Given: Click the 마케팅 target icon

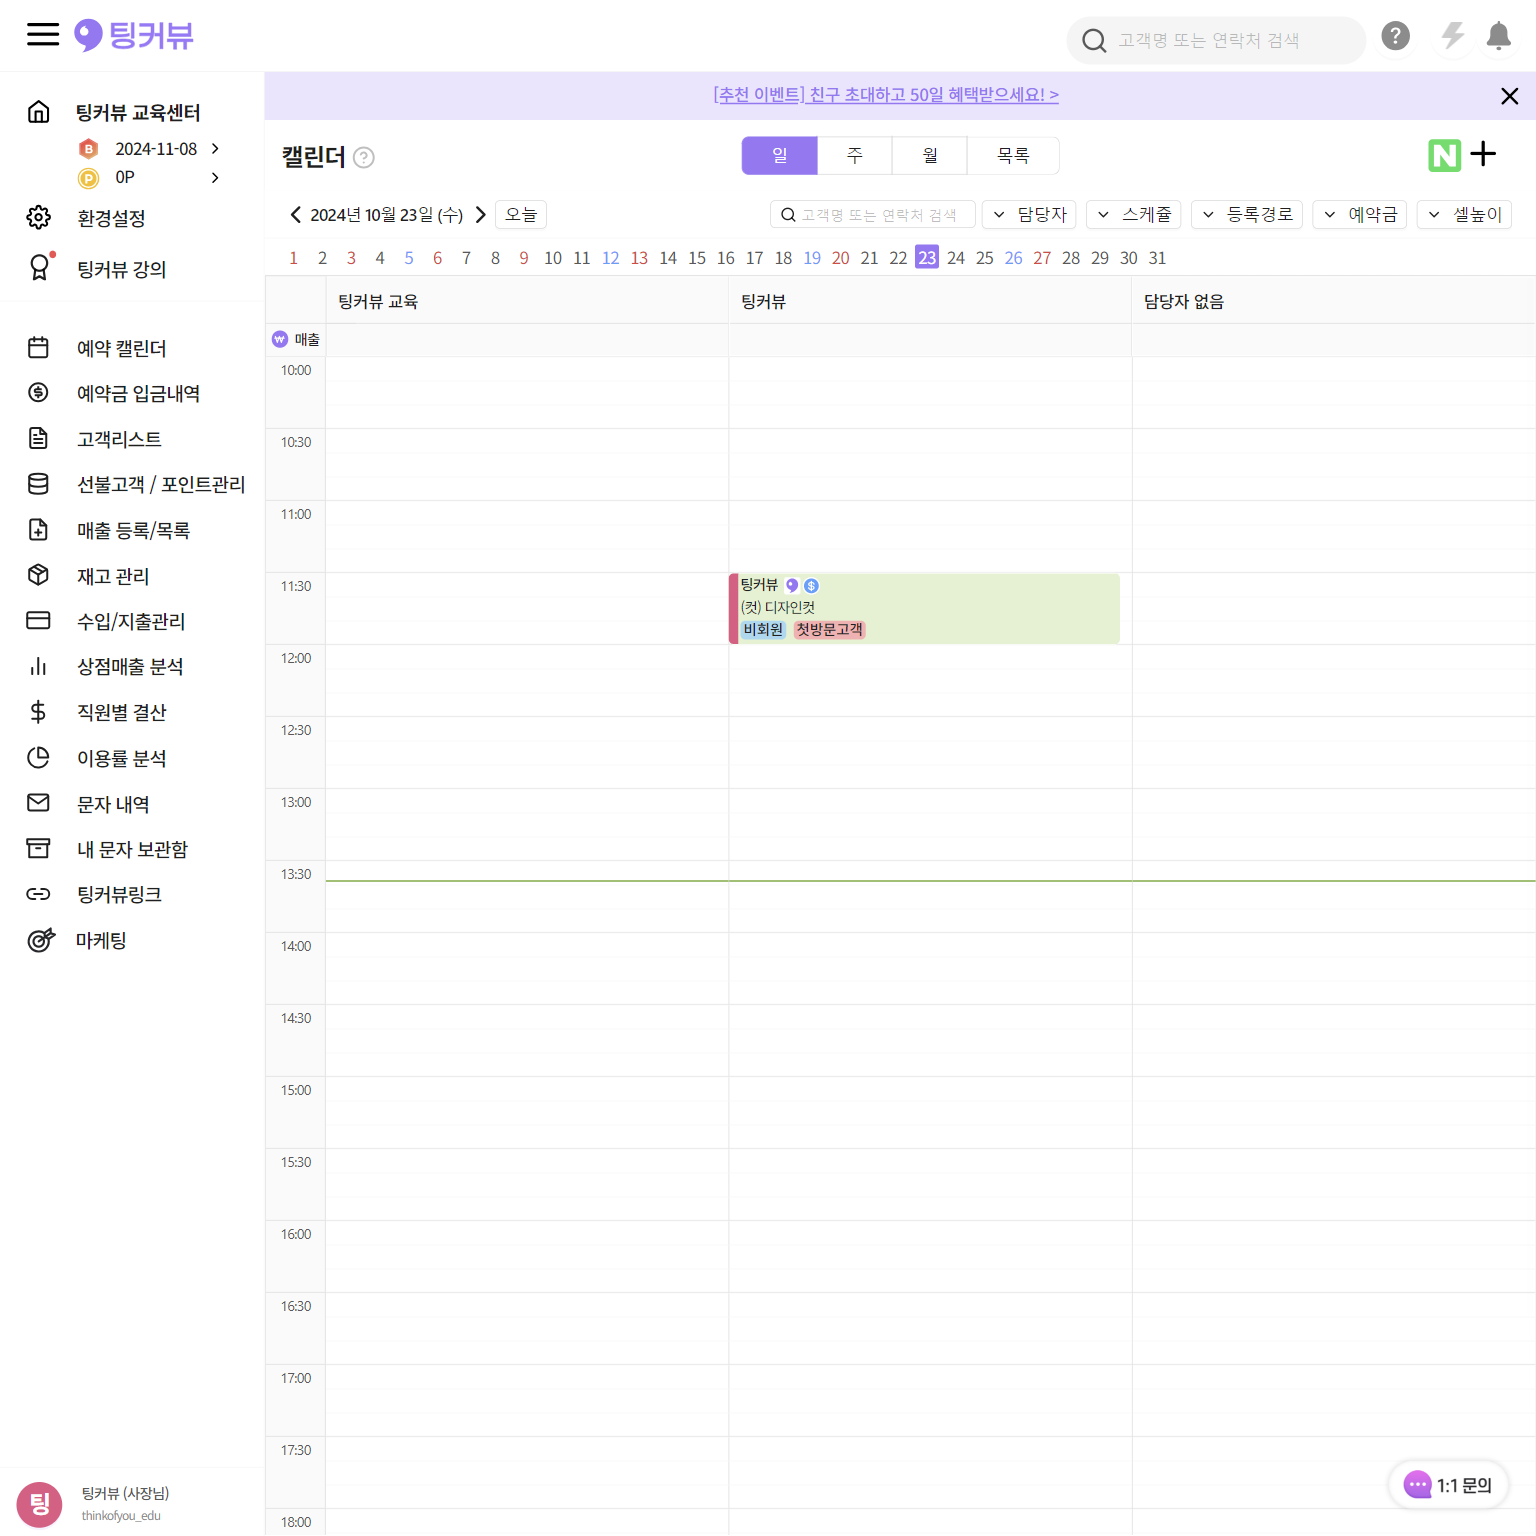Looking at the screenshot, I should coord(40,939).
